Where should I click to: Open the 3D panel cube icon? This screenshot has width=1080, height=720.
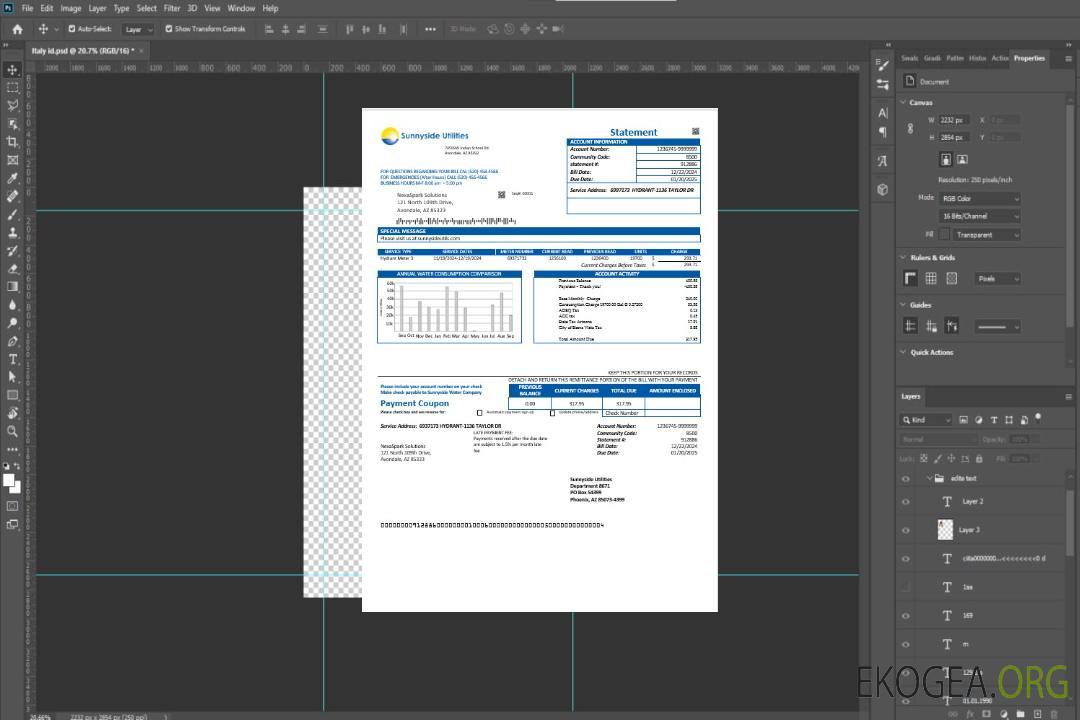883,189
